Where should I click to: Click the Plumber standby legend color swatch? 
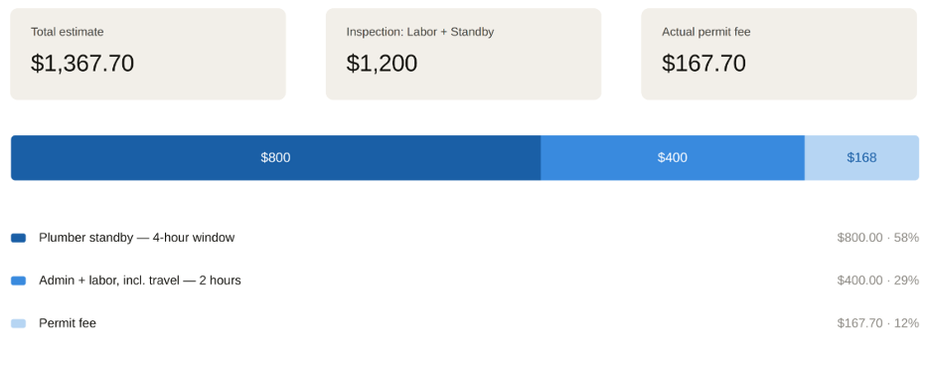[x=18, y=238]
